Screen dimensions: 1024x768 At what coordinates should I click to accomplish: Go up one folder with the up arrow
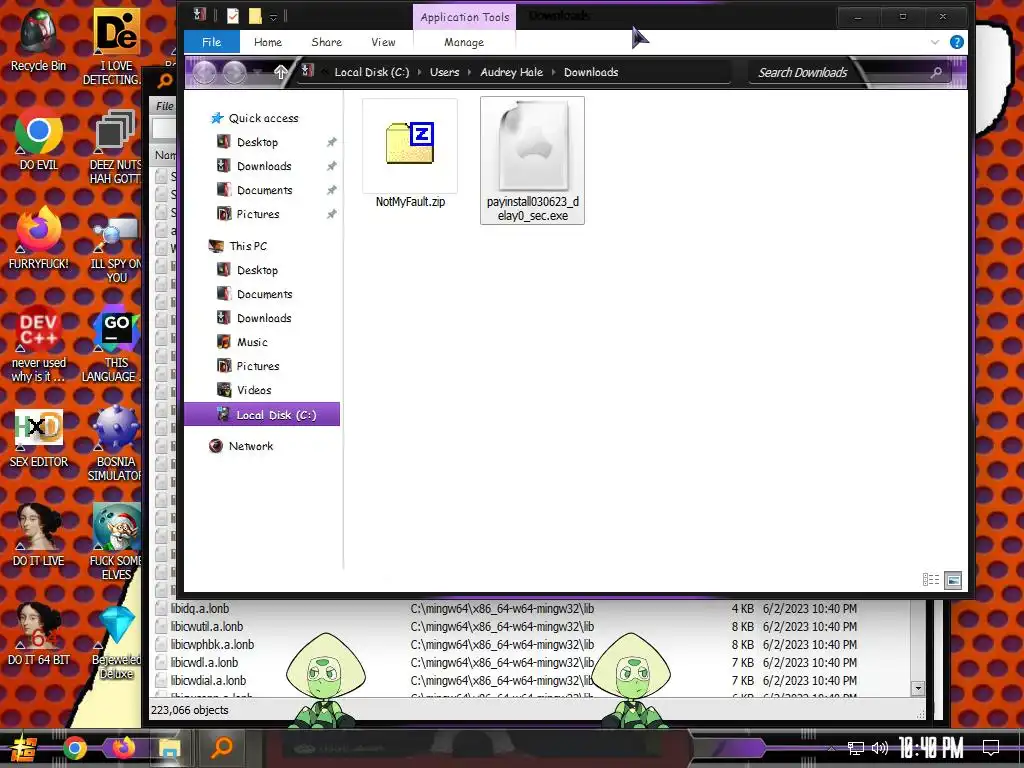tap(281, 72)
